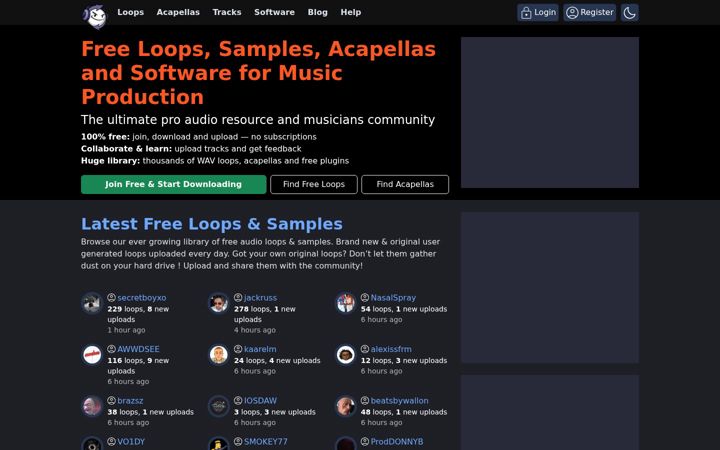Open the Acapellas menu item
The width and height of the screenshot is (720, 450).
[178, 12]
